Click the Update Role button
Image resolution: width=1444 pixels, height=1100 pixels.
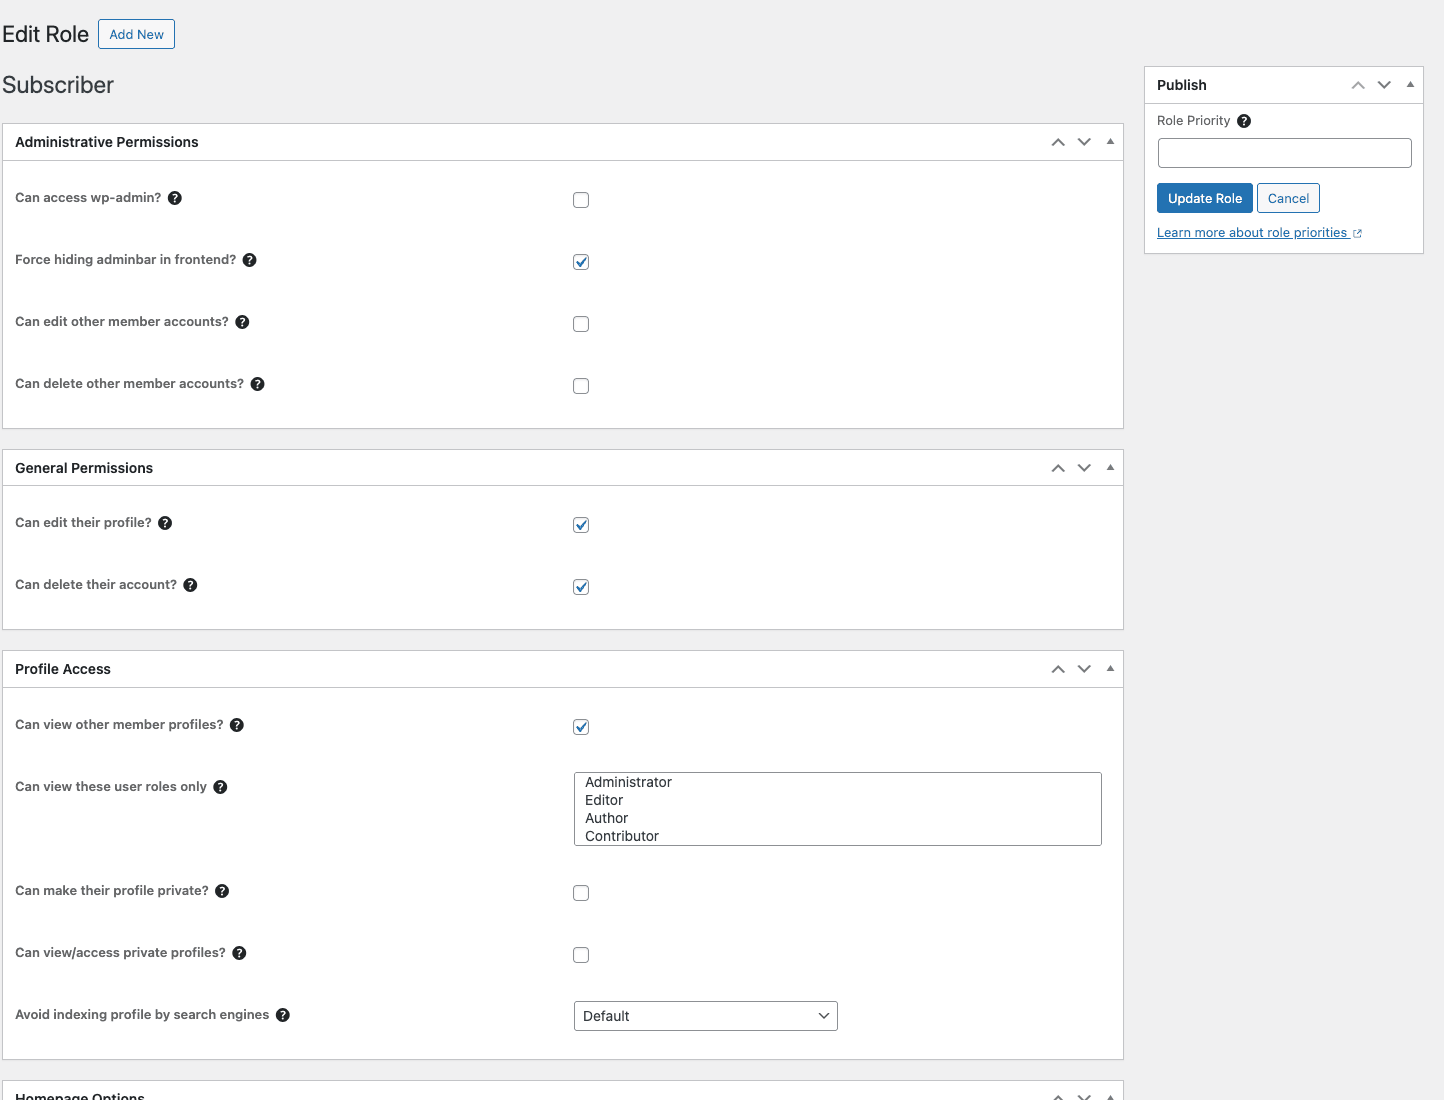[1205, 198]
